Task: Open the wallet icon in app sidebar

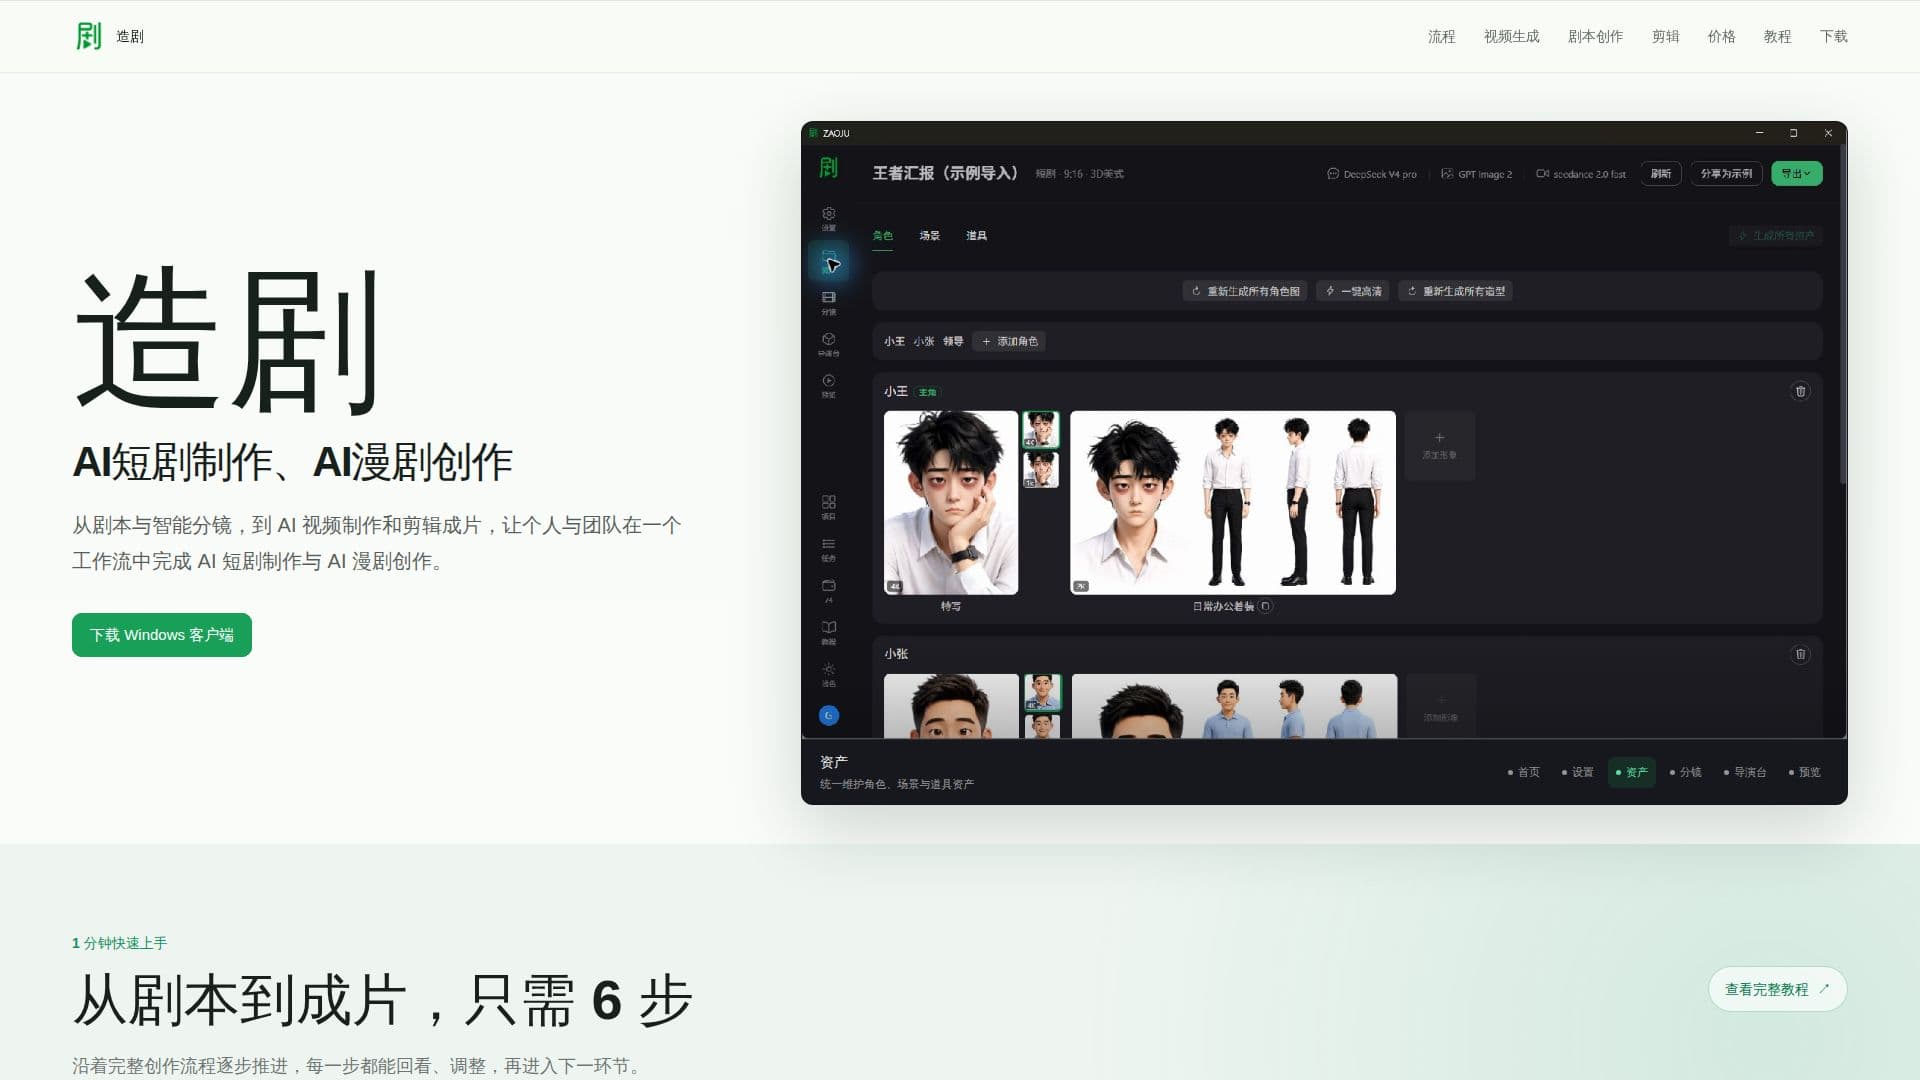Action: pyautogui.click(x=829, y=590)
